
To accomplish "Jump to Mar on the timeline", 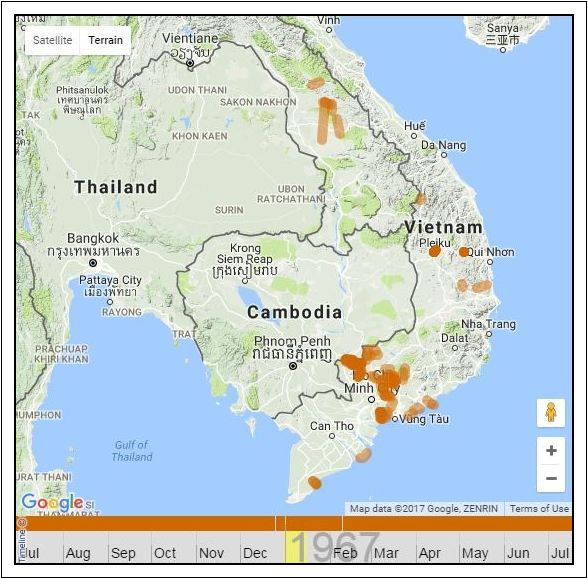I will coord(386,553).
